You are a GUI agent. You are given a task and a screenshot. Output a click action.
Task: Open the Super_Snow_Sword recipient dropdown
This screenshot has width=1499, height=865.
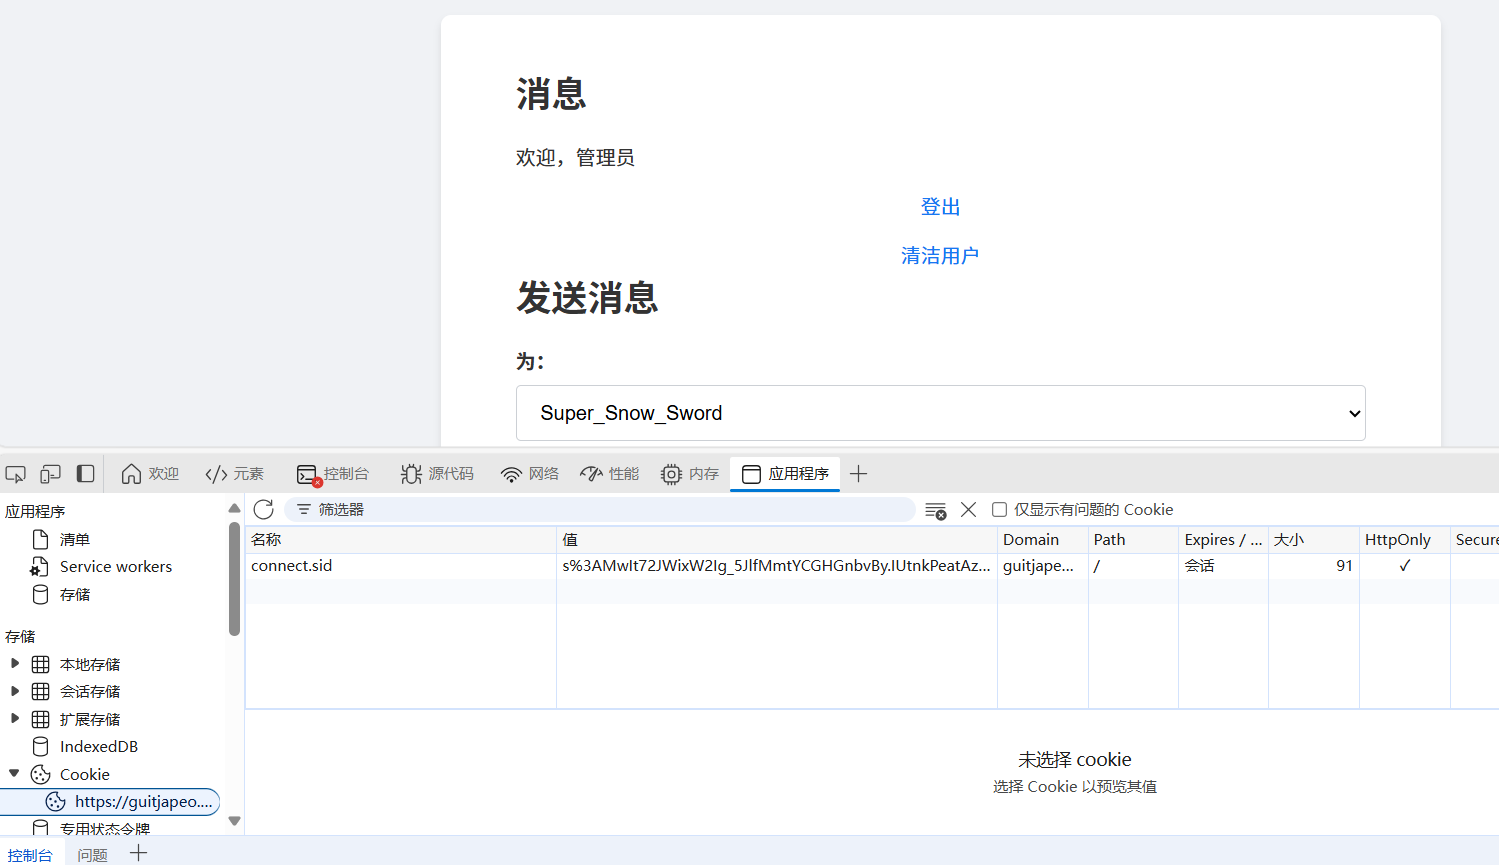[941, 413]
